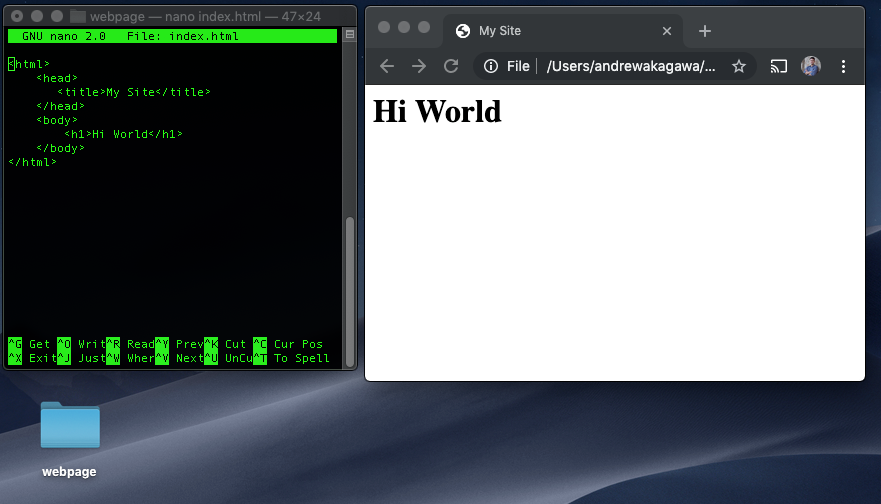Click the opening <body> tag line
The height and width of the screenshot is (504, 881).
(57, 120)
